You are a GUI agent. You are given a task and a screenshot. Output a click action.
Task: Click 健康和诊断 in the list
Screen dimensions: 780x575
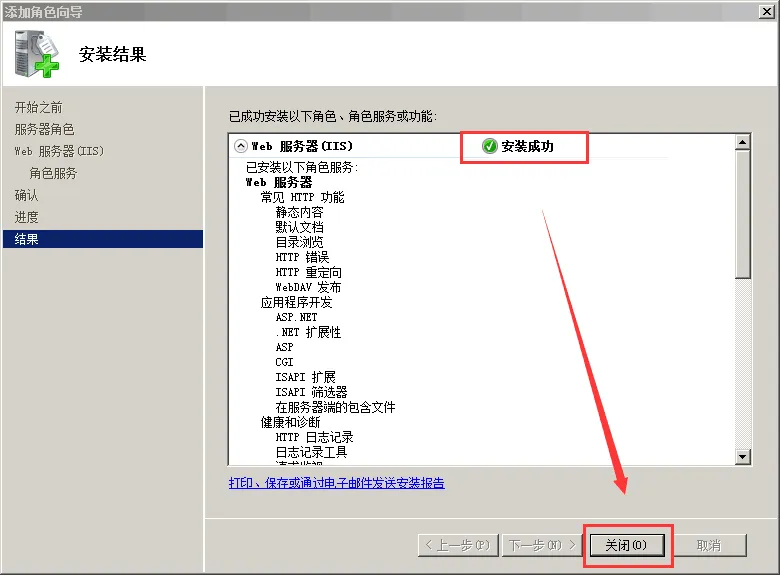click(291, 422)
